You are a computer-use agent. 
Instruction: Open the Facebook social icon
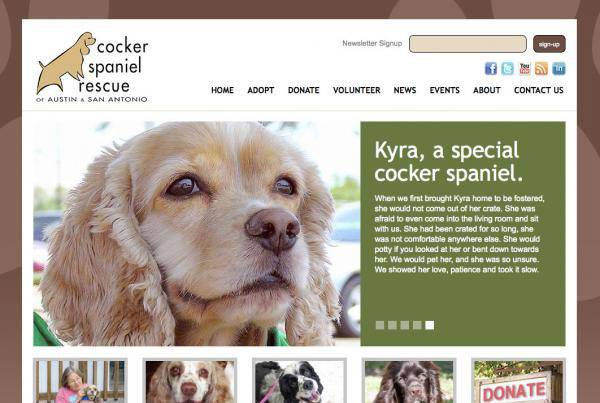[491, 69]
